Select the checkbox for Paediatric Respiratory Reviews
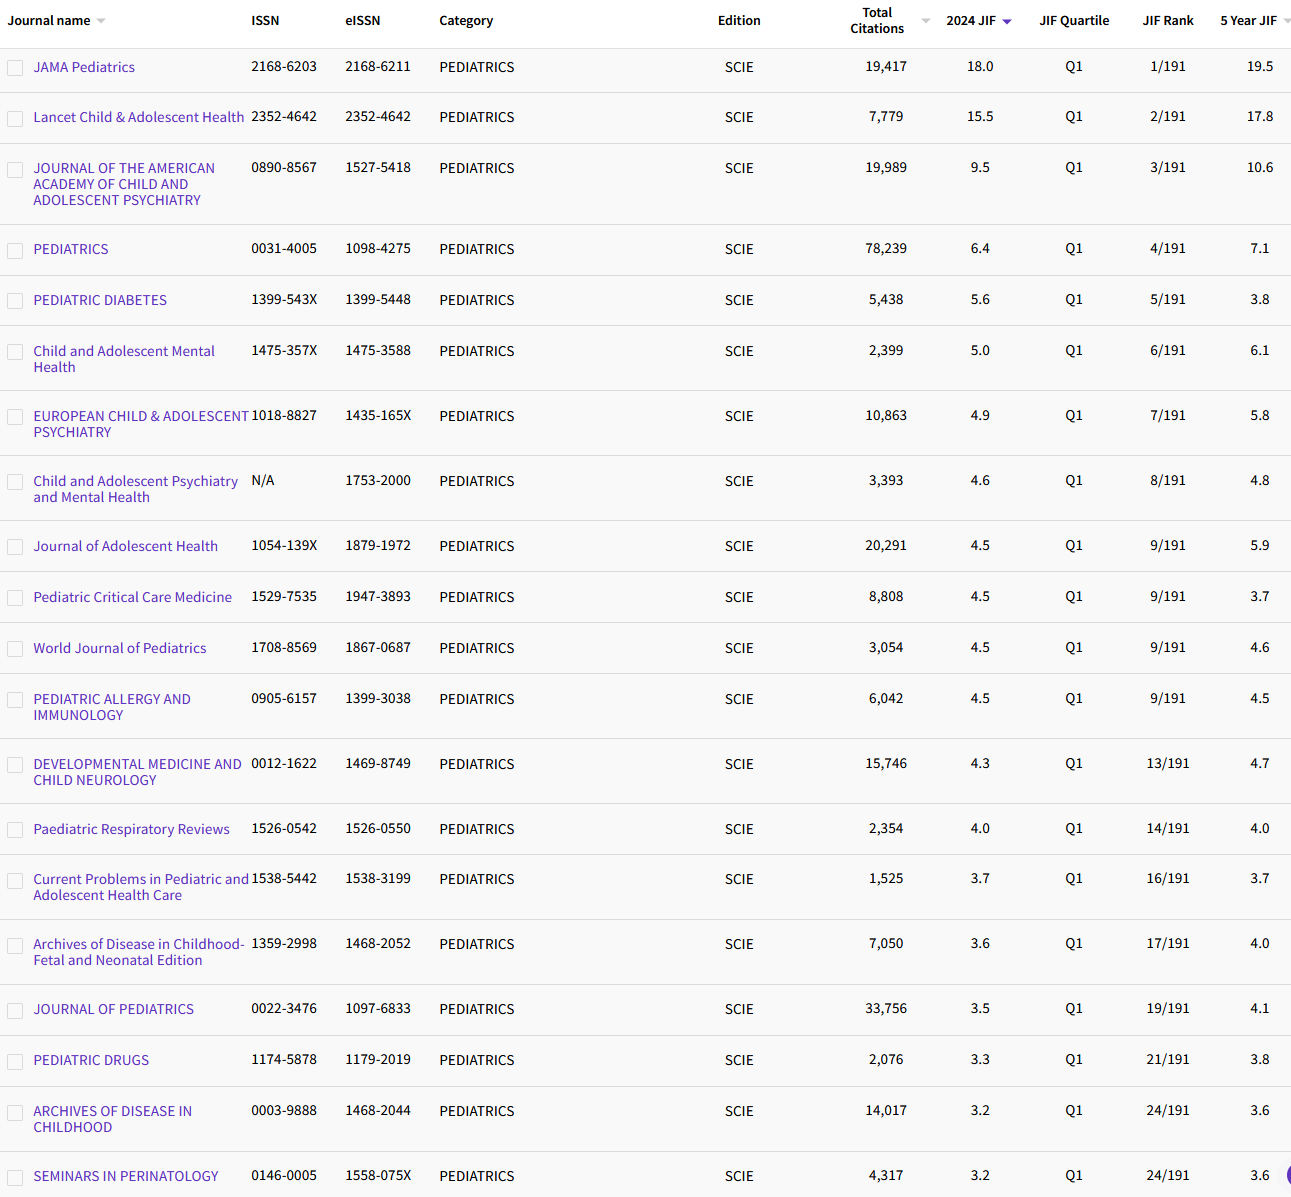This screenshot has width=1291, height=1197. pos(15,830)
